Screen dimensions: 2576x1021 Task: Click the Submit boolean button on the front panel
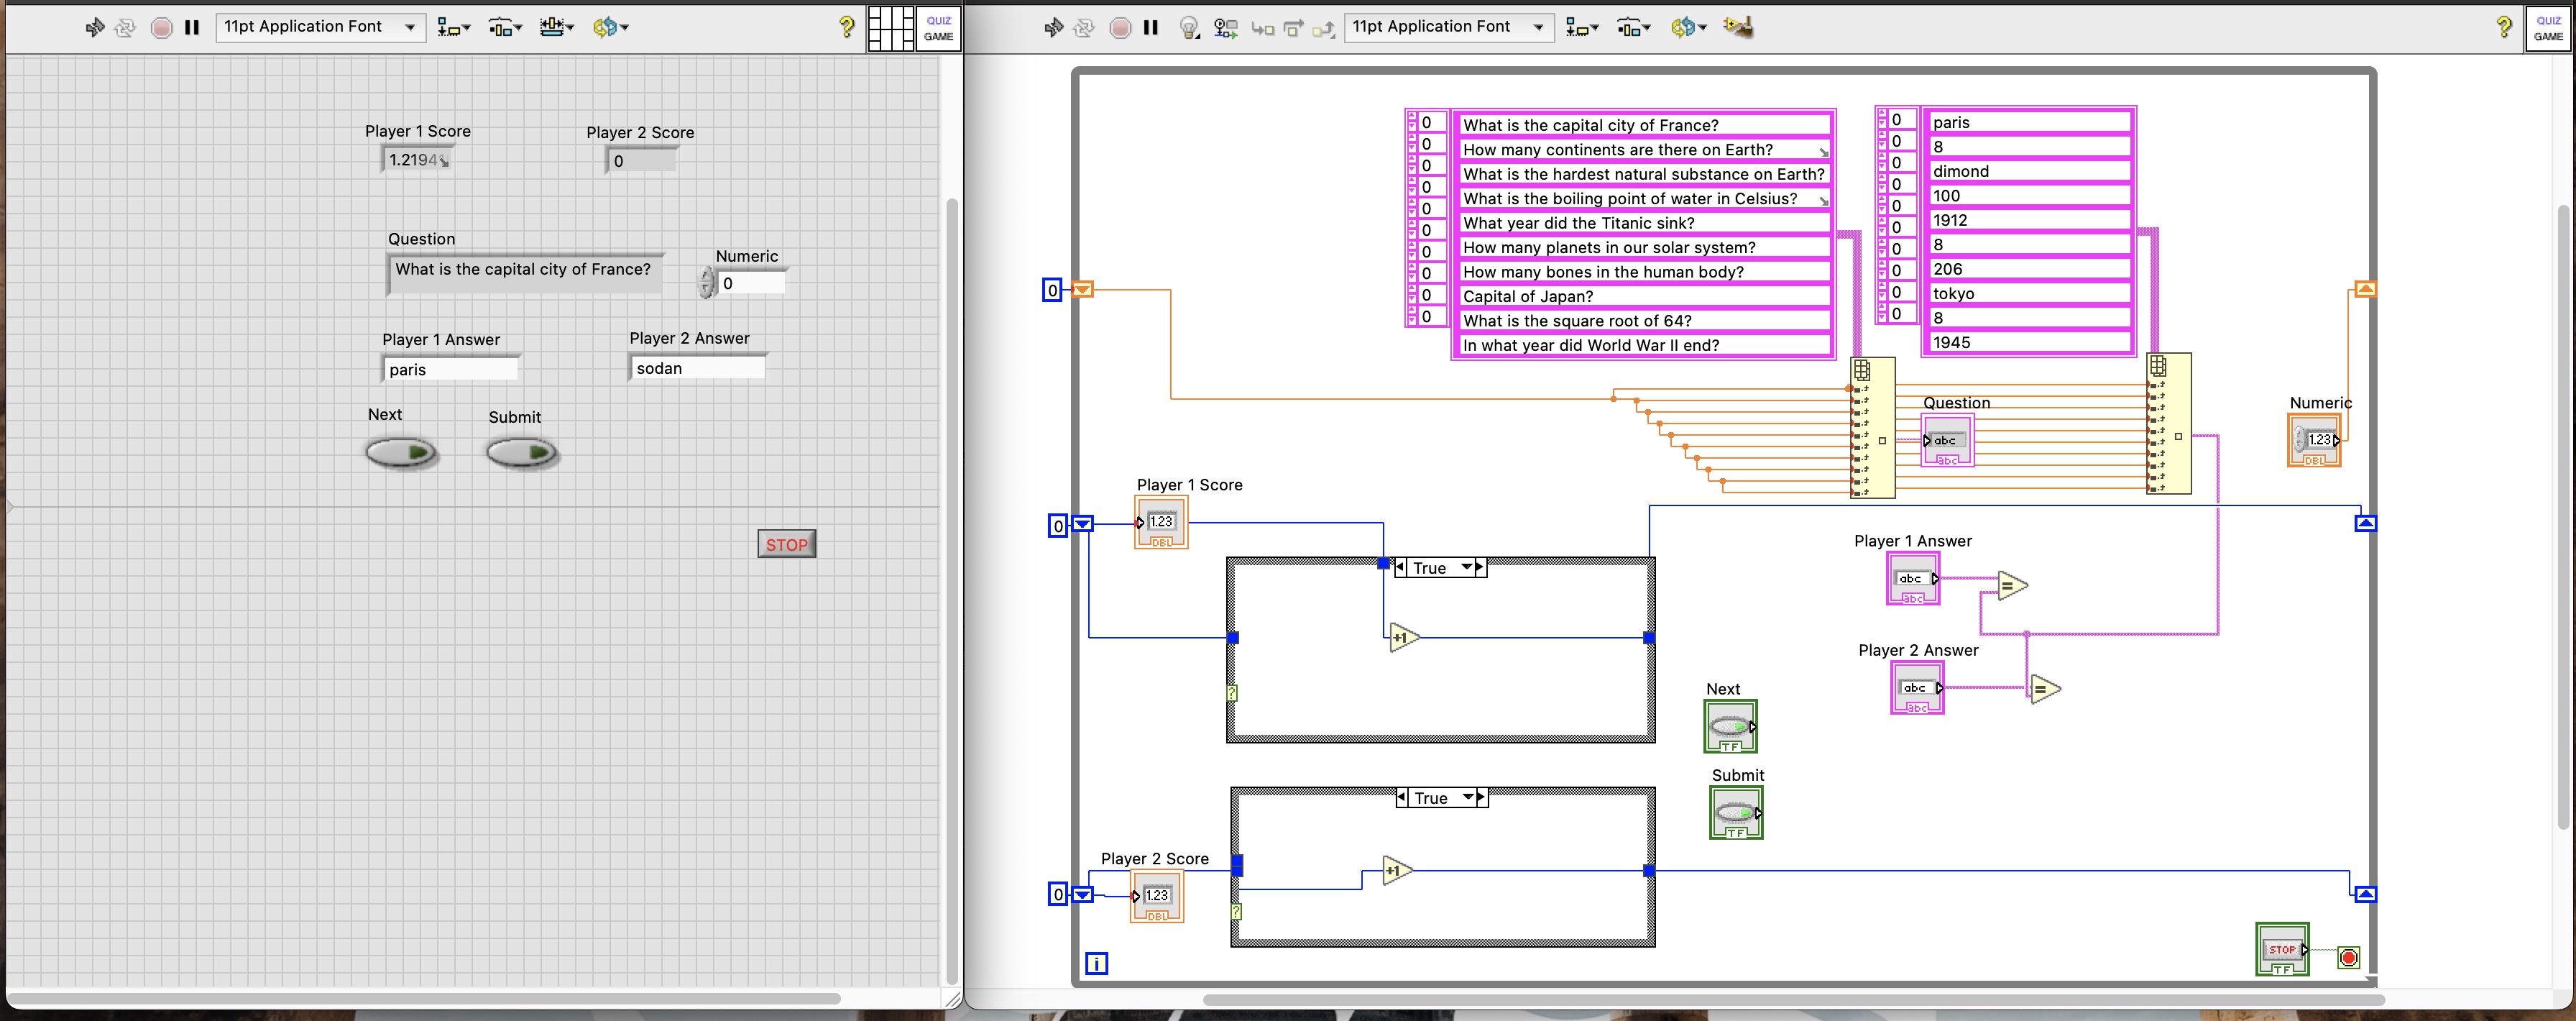[x=521, y=453]
